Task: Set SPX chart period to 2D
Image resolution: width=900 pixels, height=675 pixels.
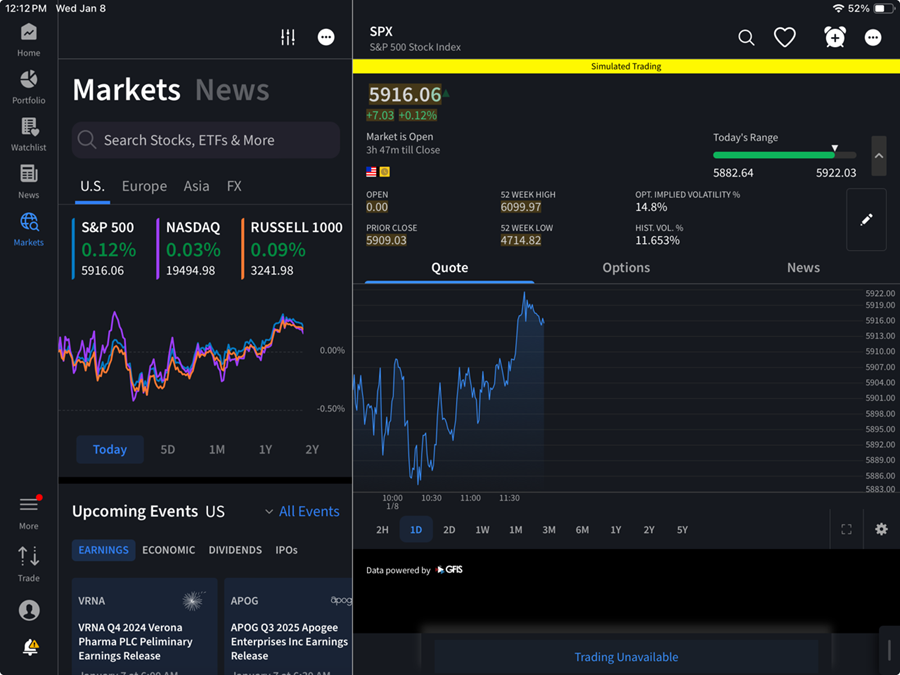Action: pos(449,530)
